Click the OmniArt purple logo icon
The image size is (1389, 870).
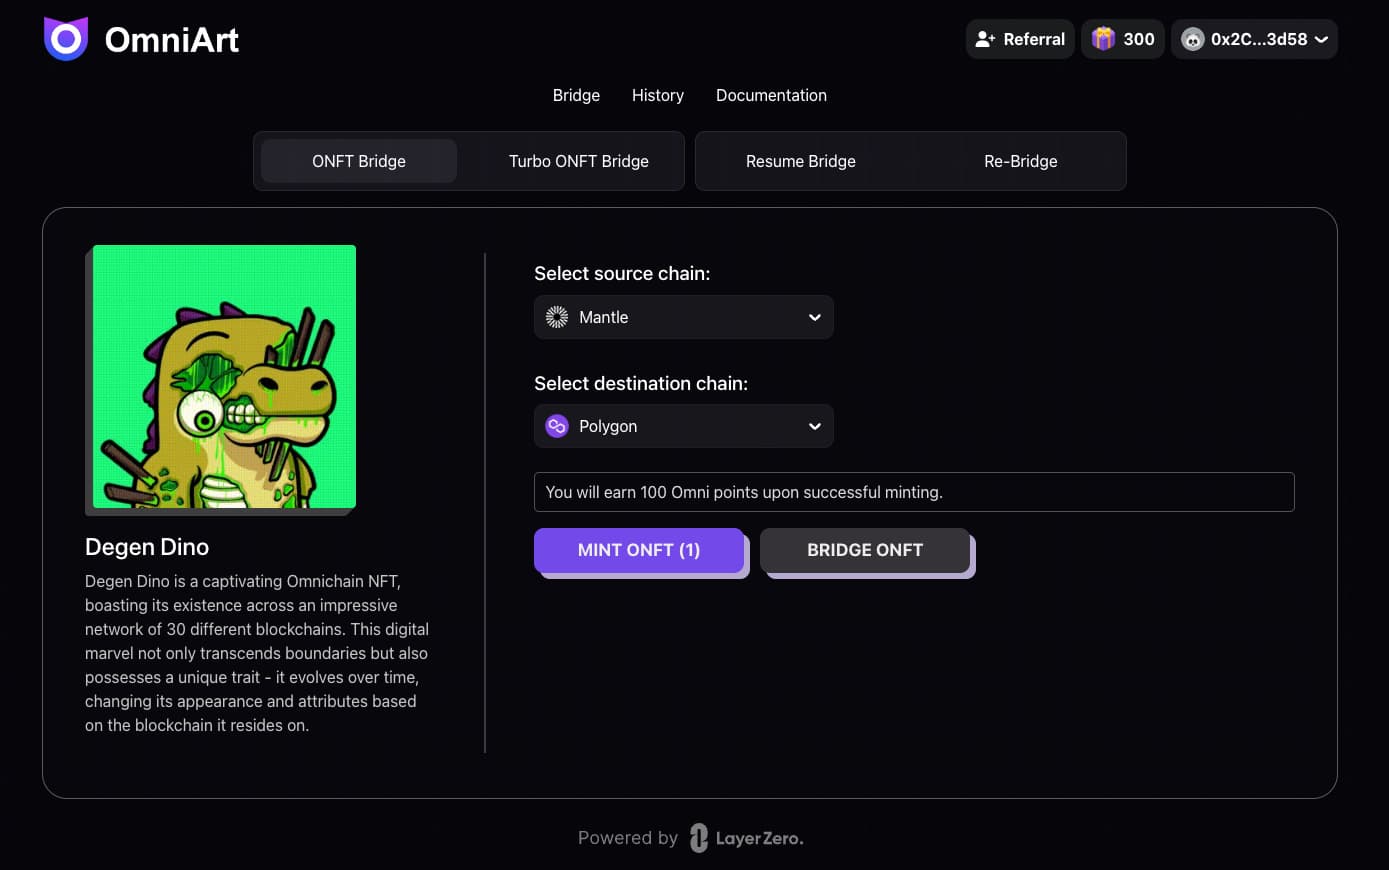[66, 39]
